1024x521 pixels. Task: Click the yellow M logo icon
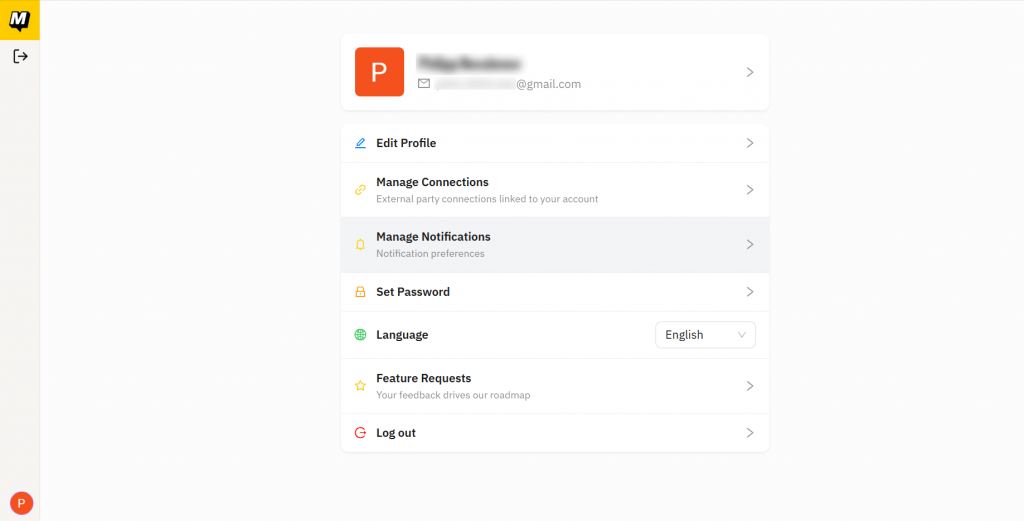coord(20,20)
